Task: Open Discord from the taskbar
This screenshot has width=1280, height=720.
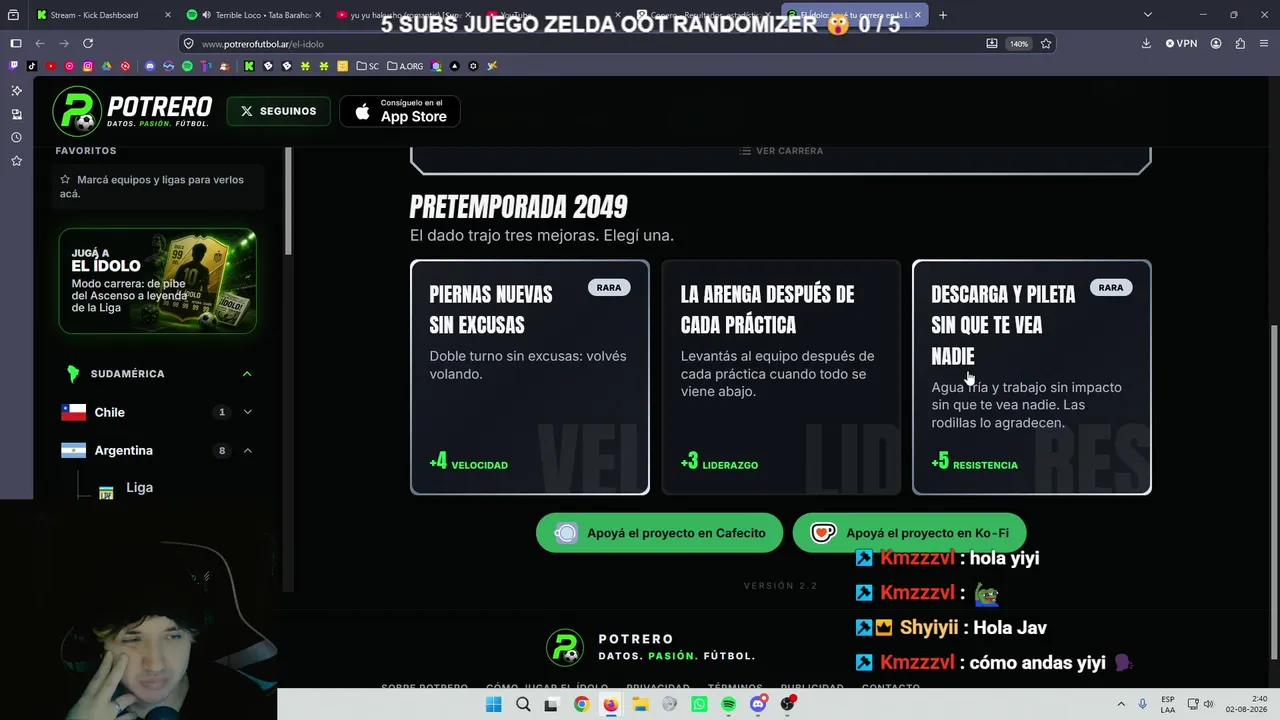Action: (758, 704)
